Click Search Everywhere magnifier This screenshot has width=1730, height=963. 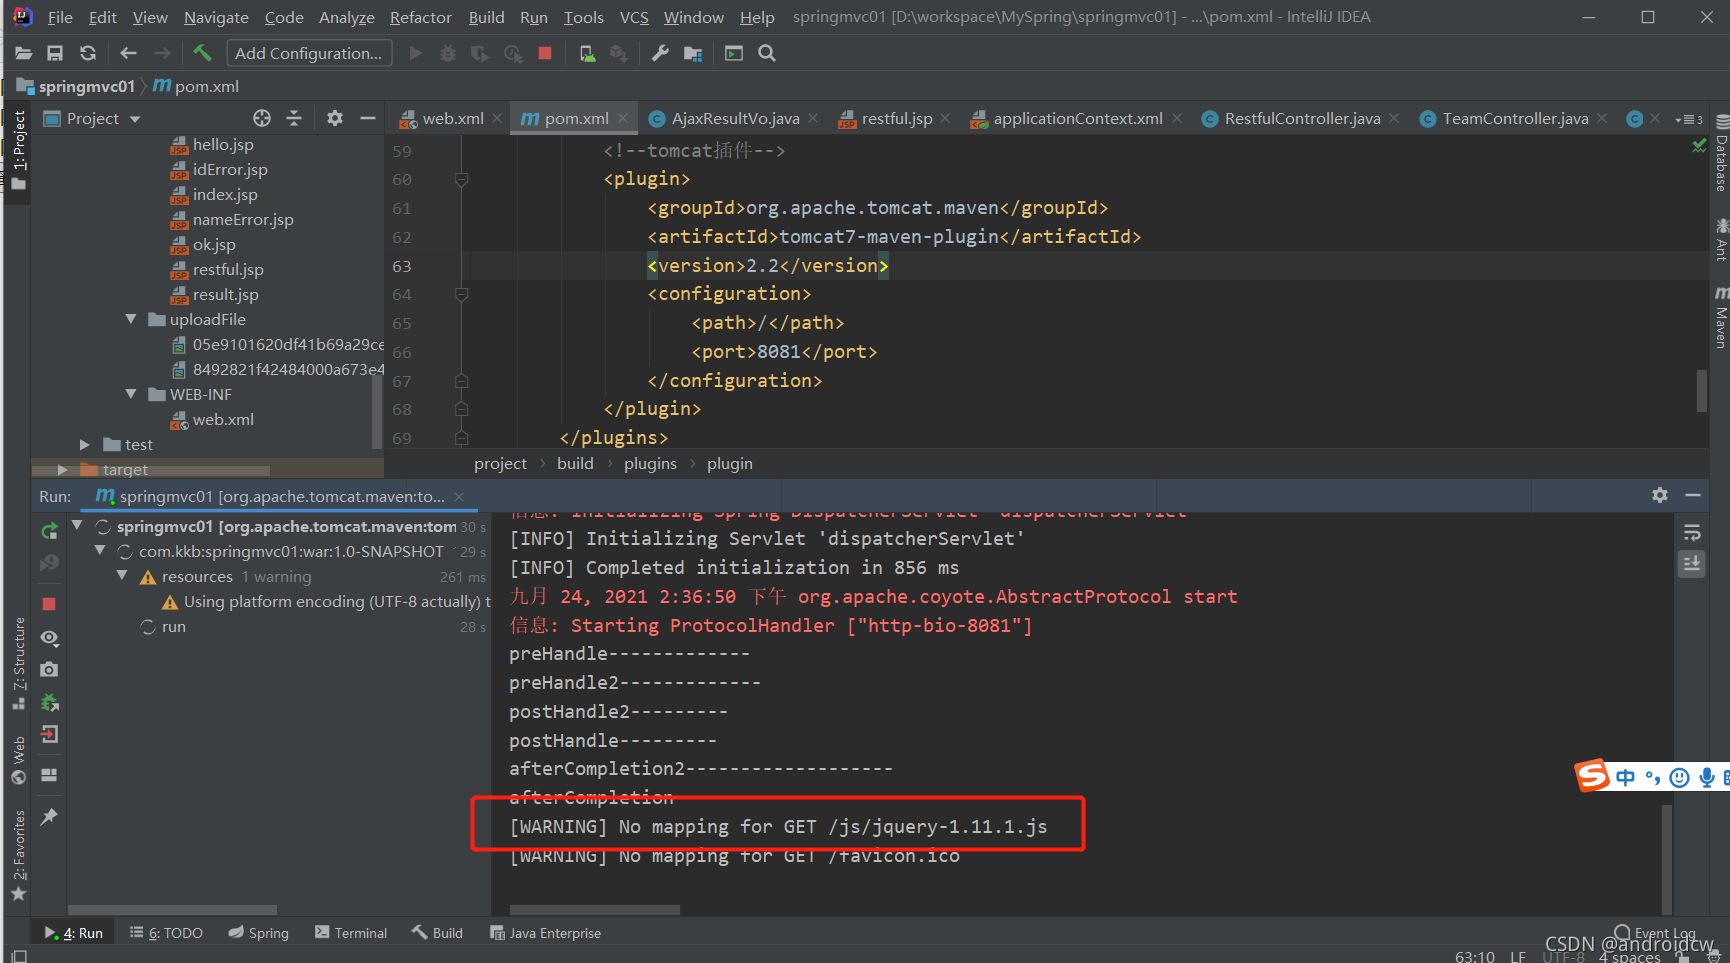coord(767,53)
